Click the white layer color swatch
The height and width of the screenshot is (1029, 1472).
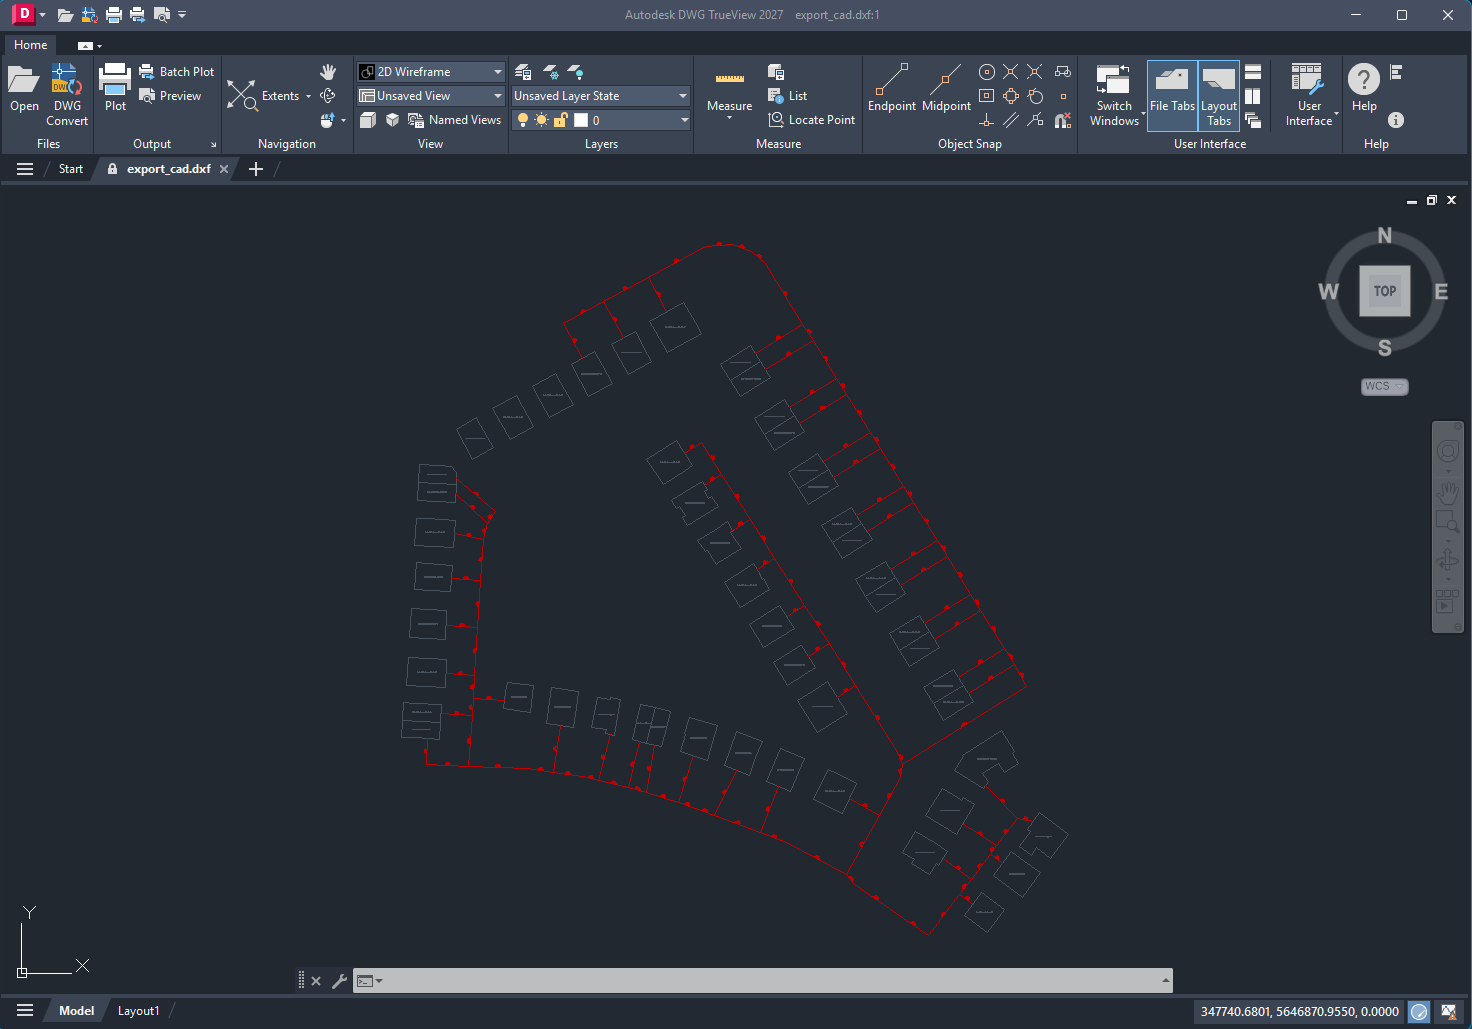[x=581, y=120]
